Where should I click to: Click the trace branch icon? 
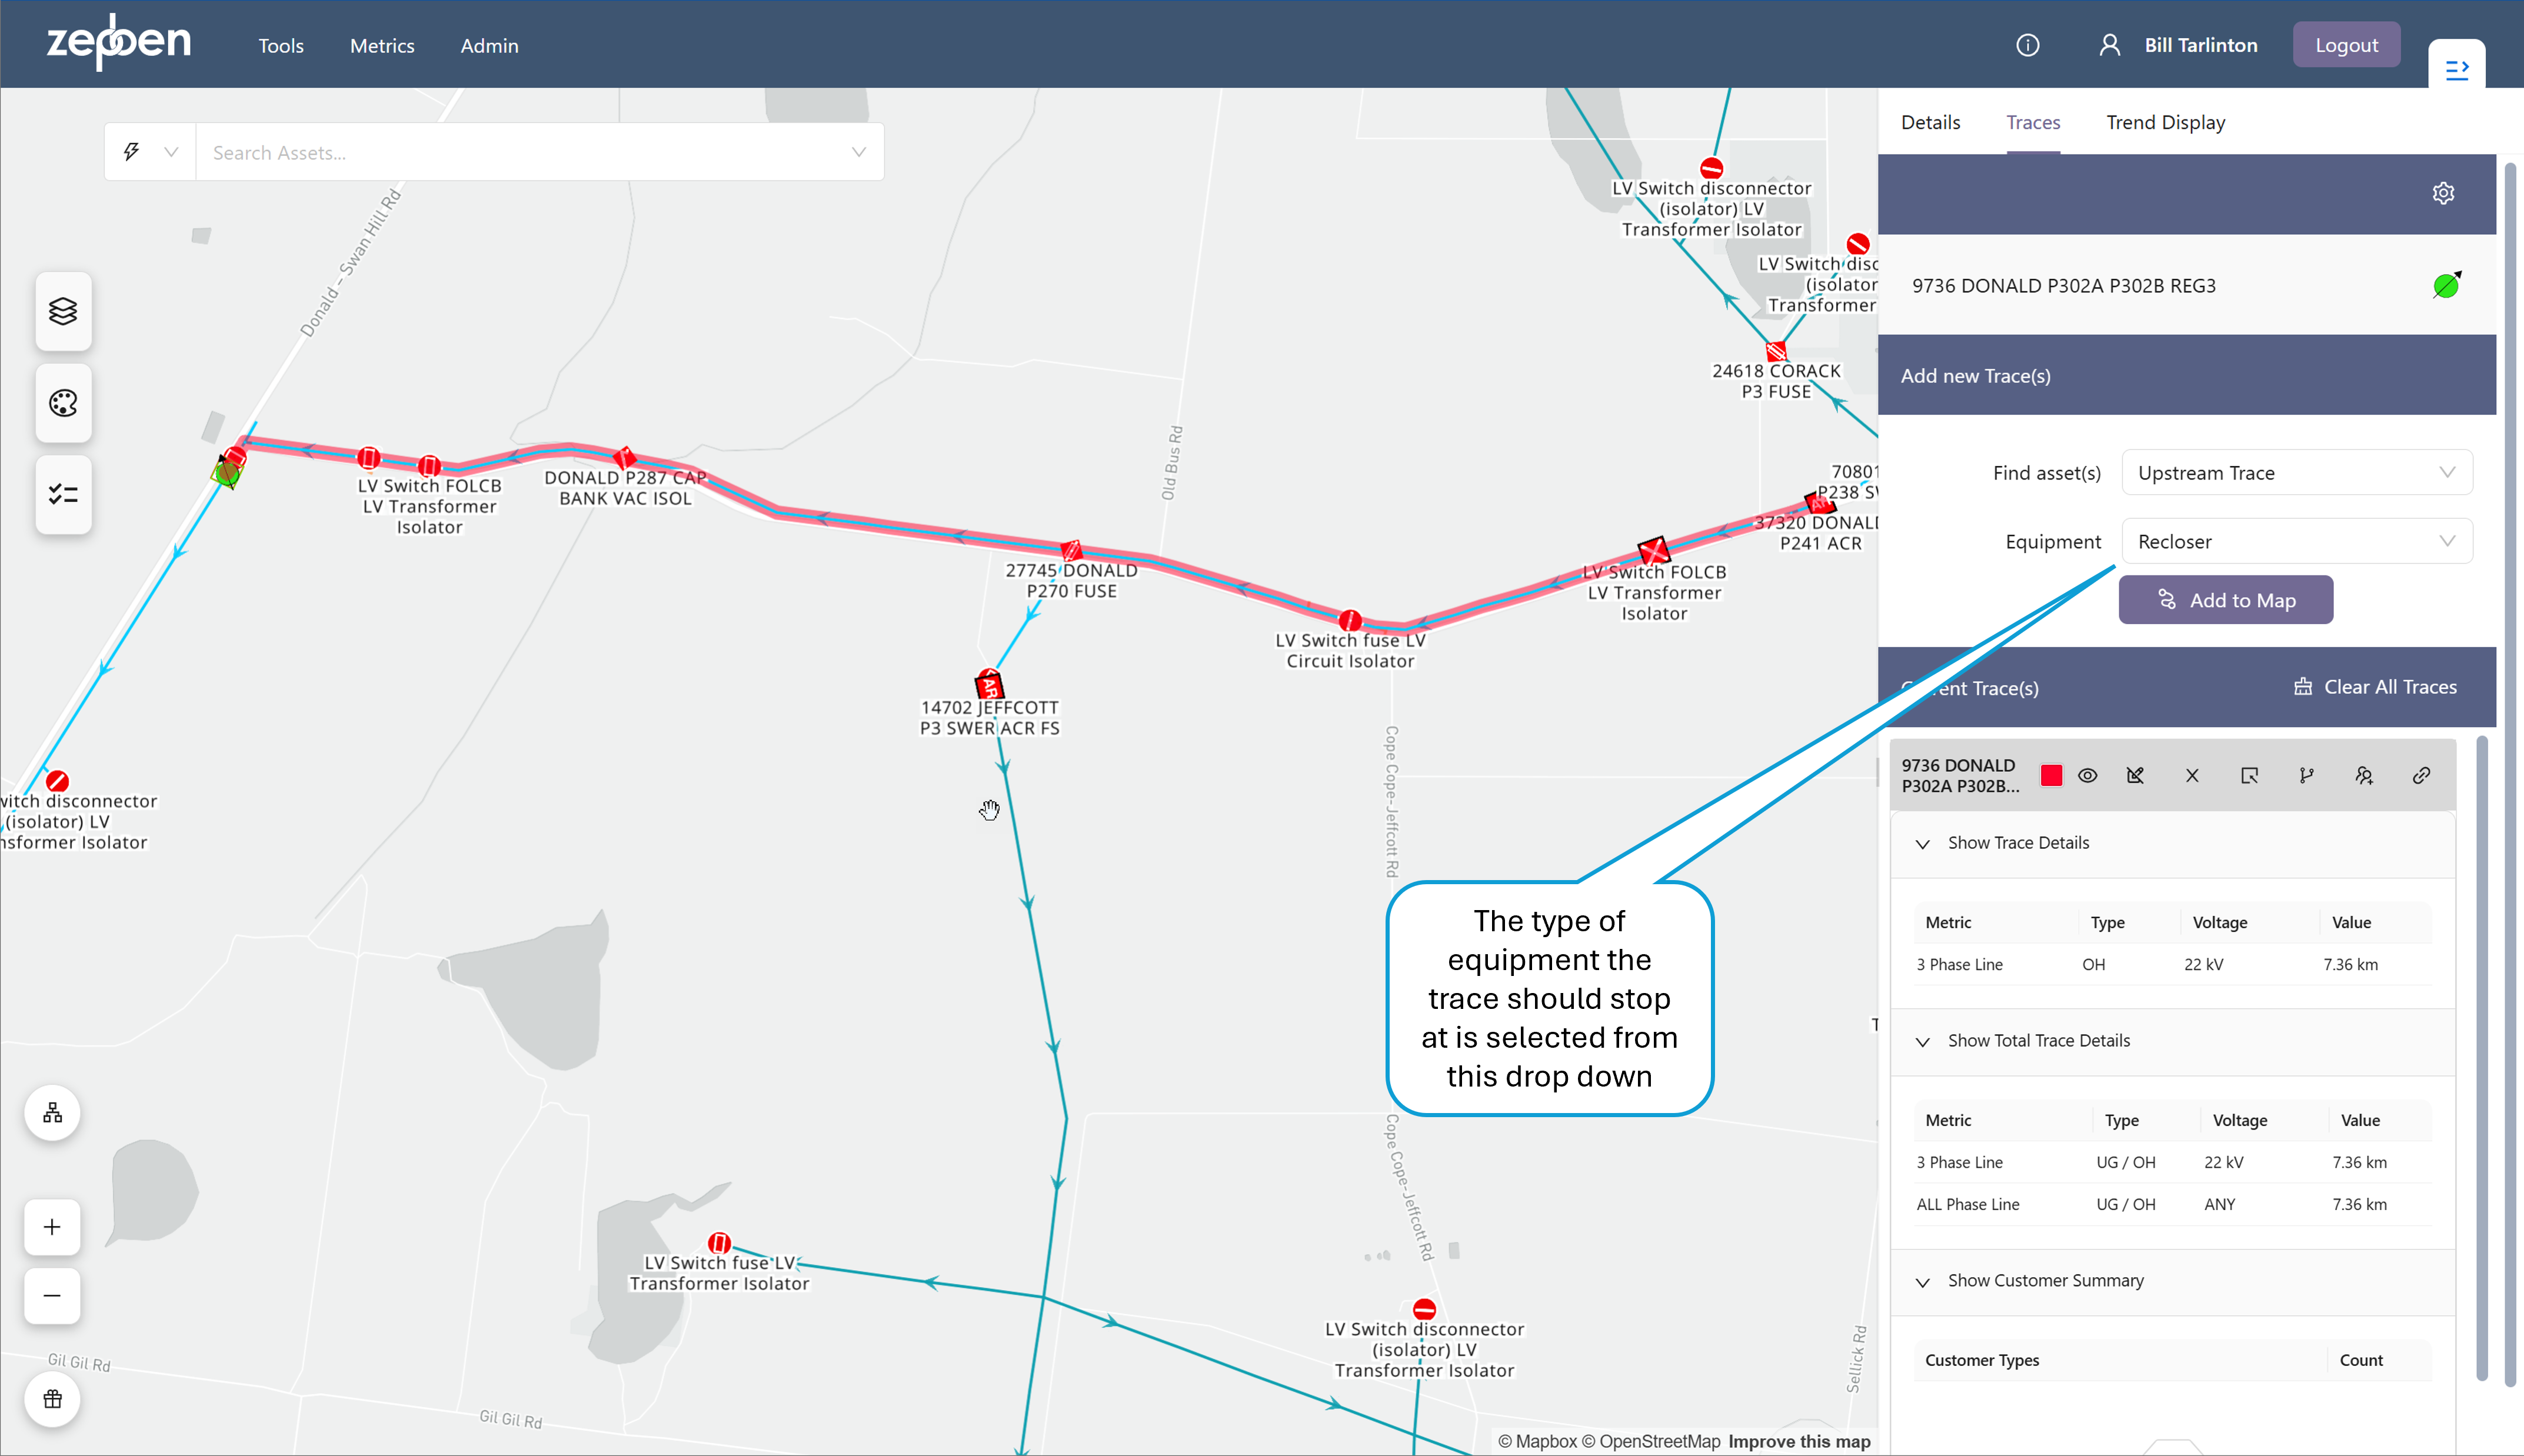tap(2306, 775)
